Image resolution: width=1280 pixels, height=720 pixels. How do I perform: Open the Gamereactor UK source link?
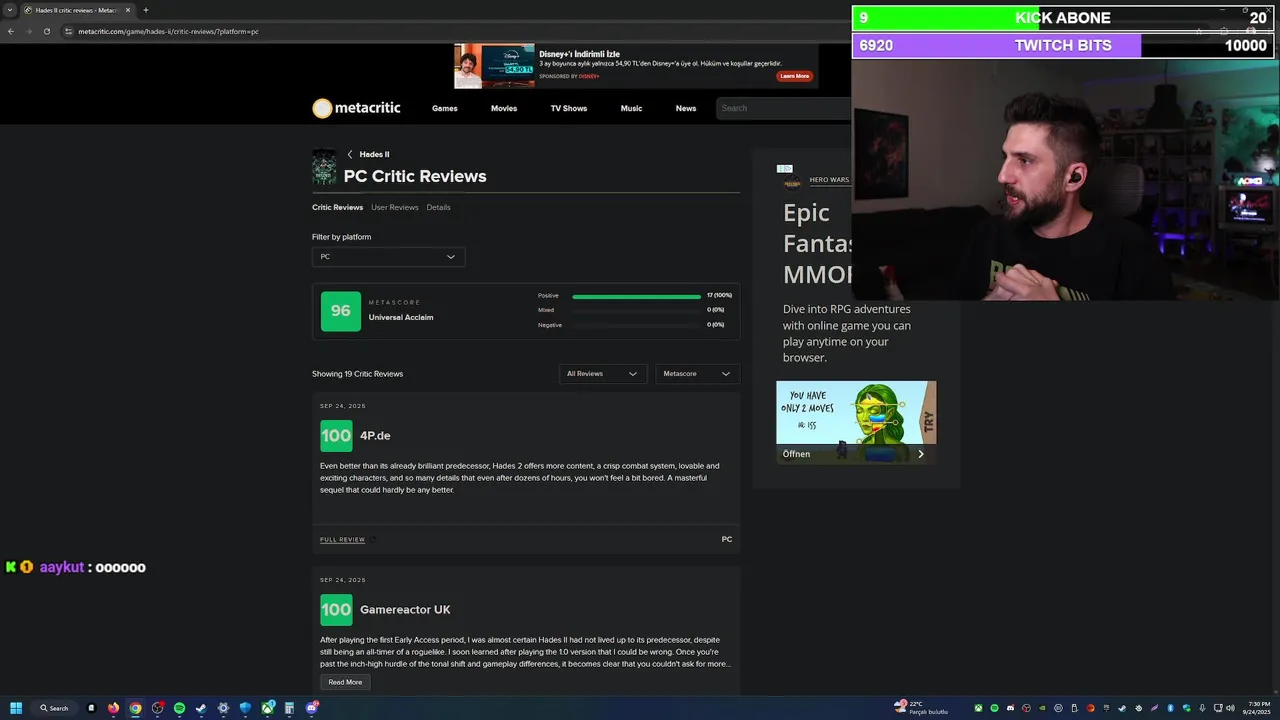[405, 610]
